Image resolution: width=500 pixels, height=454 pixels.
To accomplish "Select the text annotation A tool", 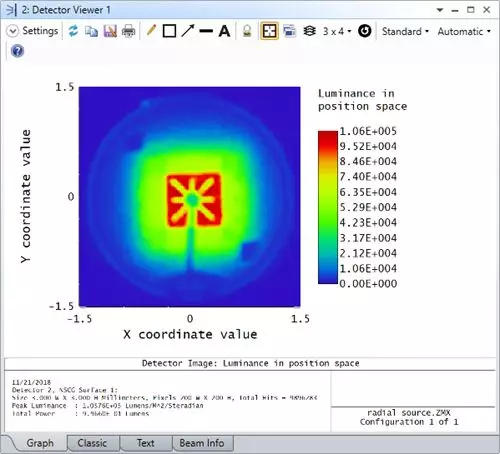I will [224, 31].
